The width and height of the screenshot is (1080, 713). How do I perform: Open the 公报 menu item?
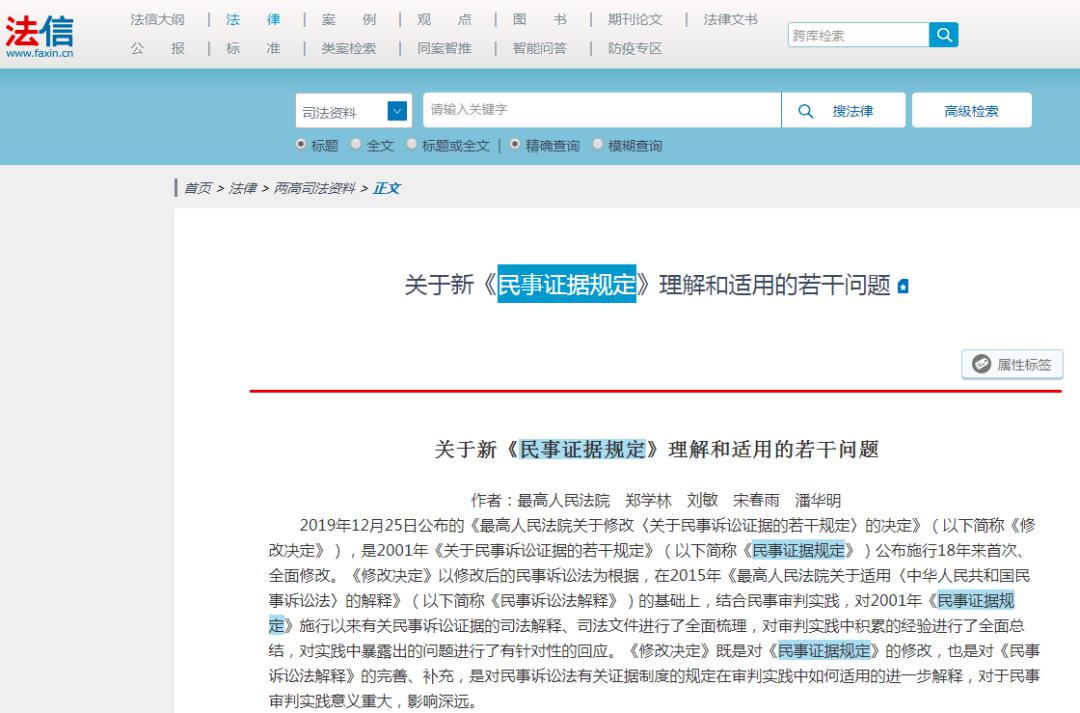pyautogui.click(x=158, y=48)
